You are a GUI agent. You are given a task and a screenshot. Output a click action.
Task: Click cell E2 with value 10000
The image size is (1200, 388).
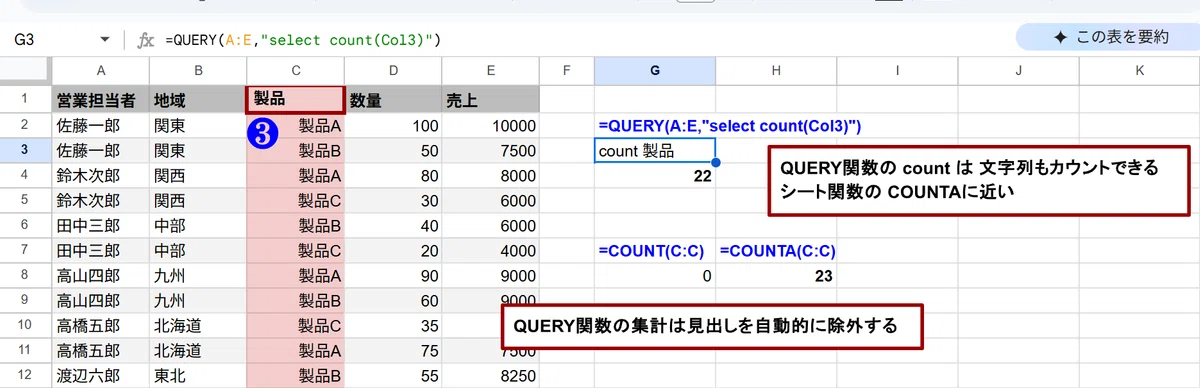click(490, 126)
